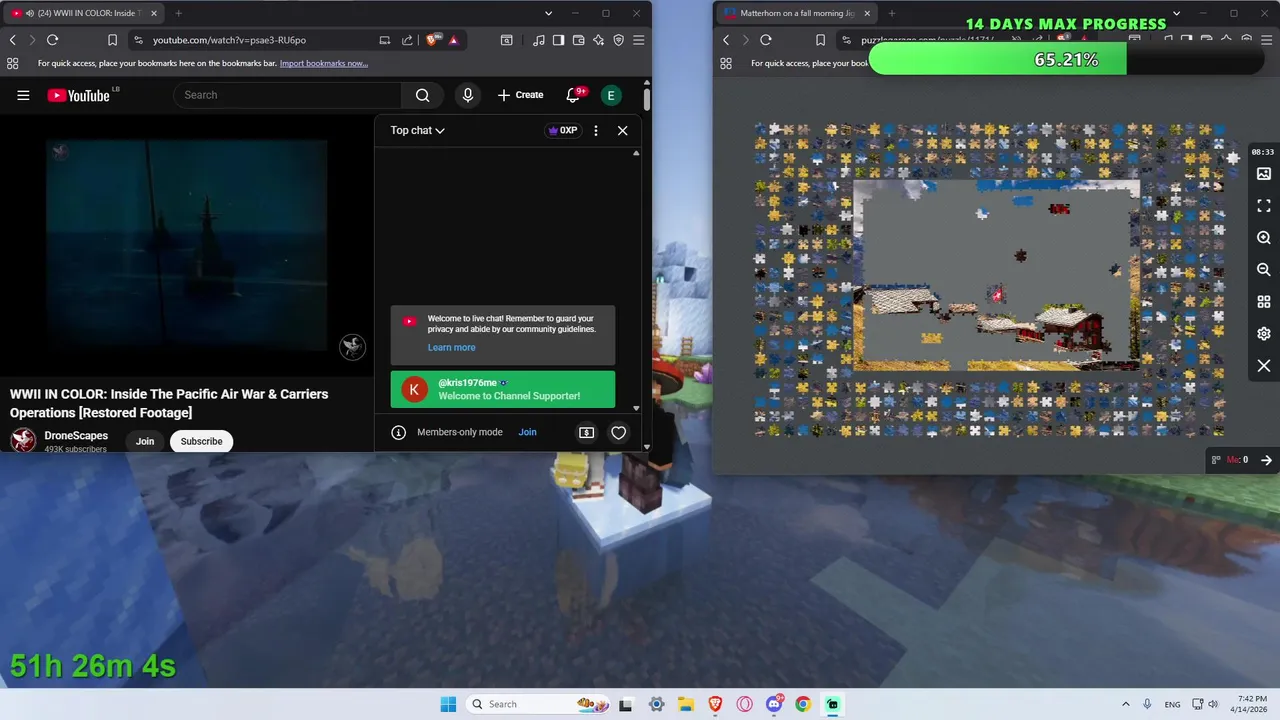Open the music playlist icon in YouTube window
Image resolution: width=1280 pixels, height=720 pixels.
point(539,40)
